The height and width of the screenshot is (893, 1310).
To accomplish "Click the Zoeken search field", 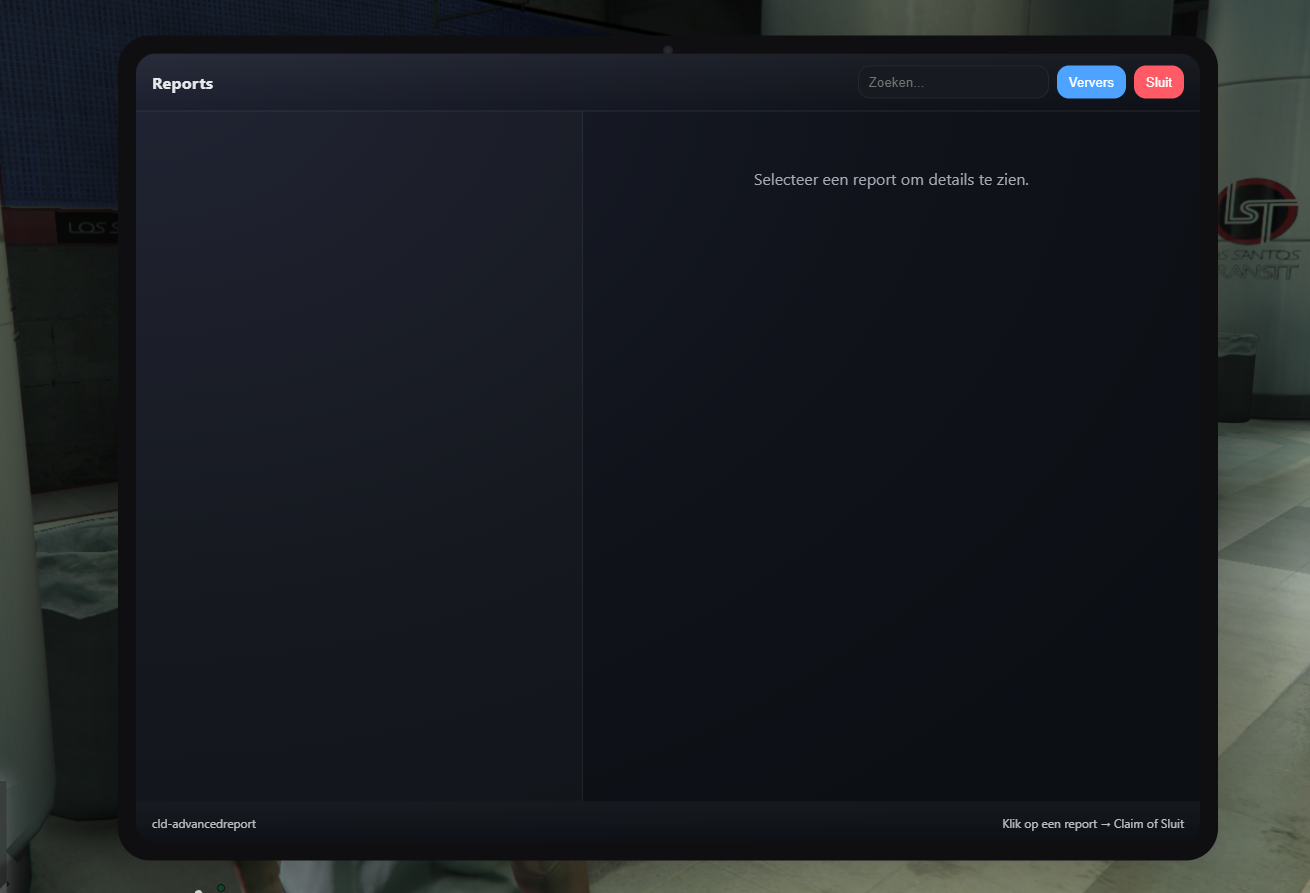I will [953, 82].
